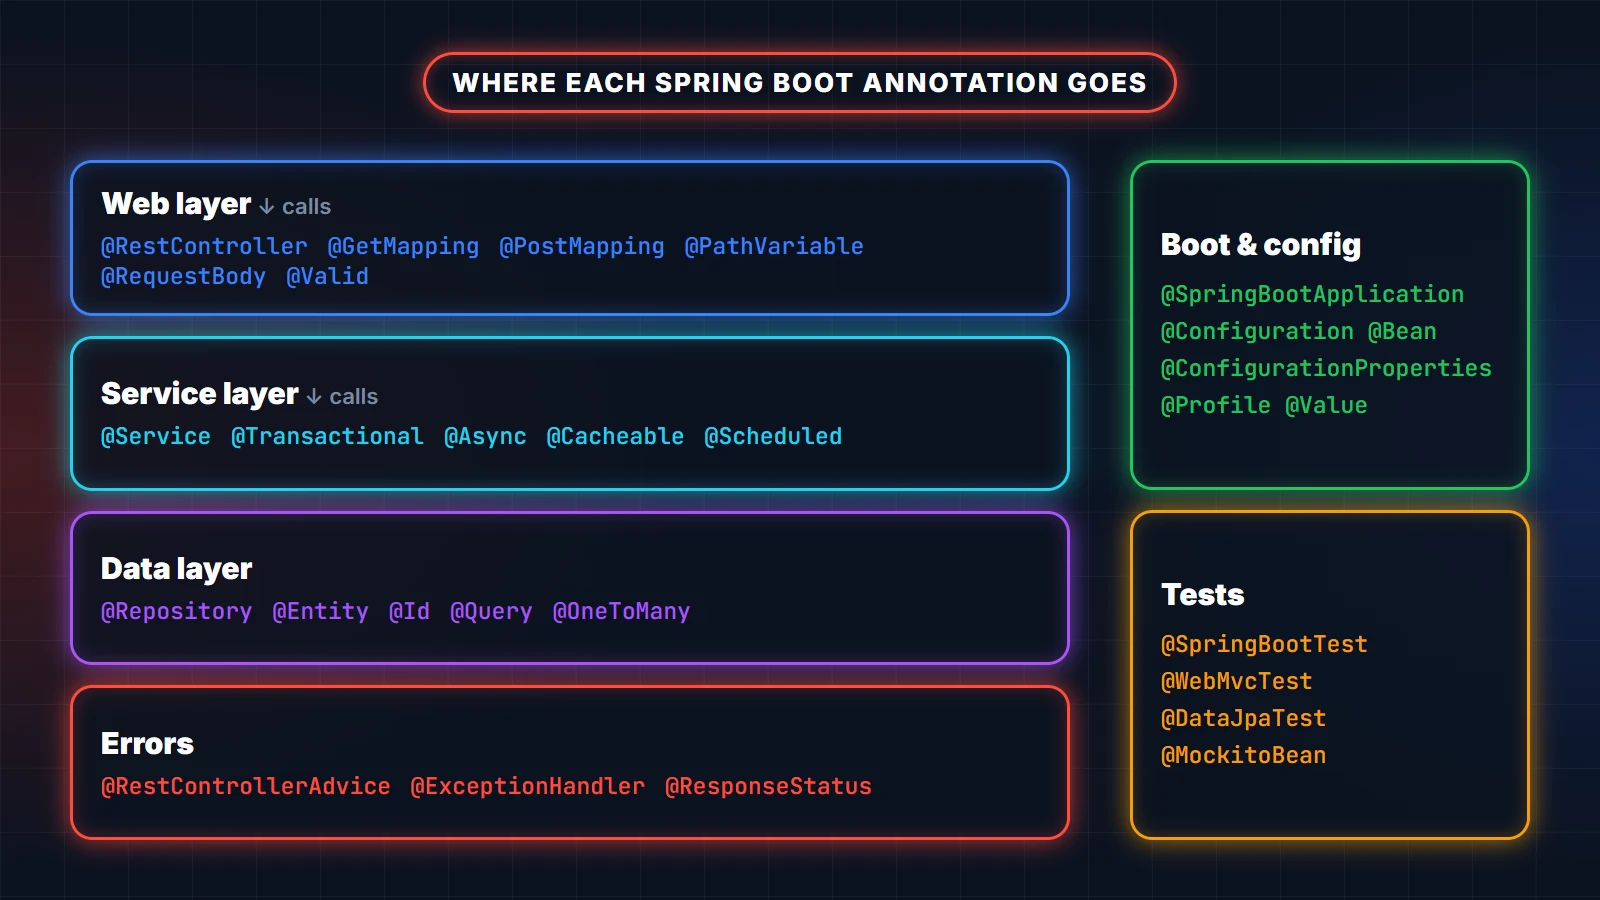
Task: Select the @PostMapping annotation
Action: 581,246
